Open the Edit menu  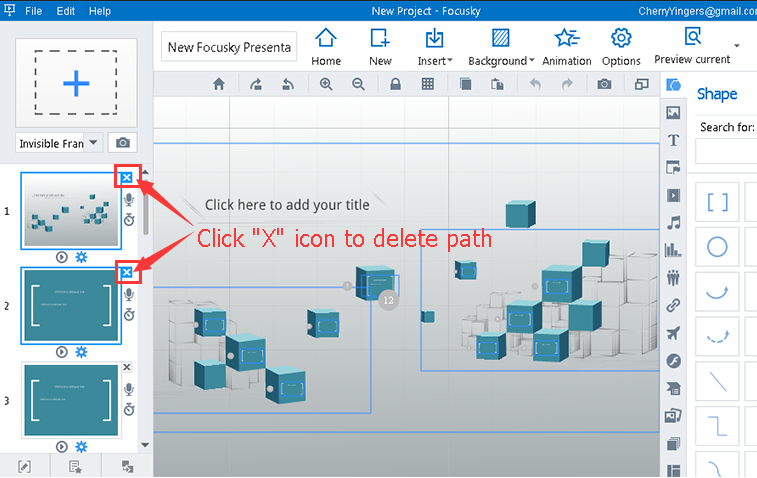[65, 11]
